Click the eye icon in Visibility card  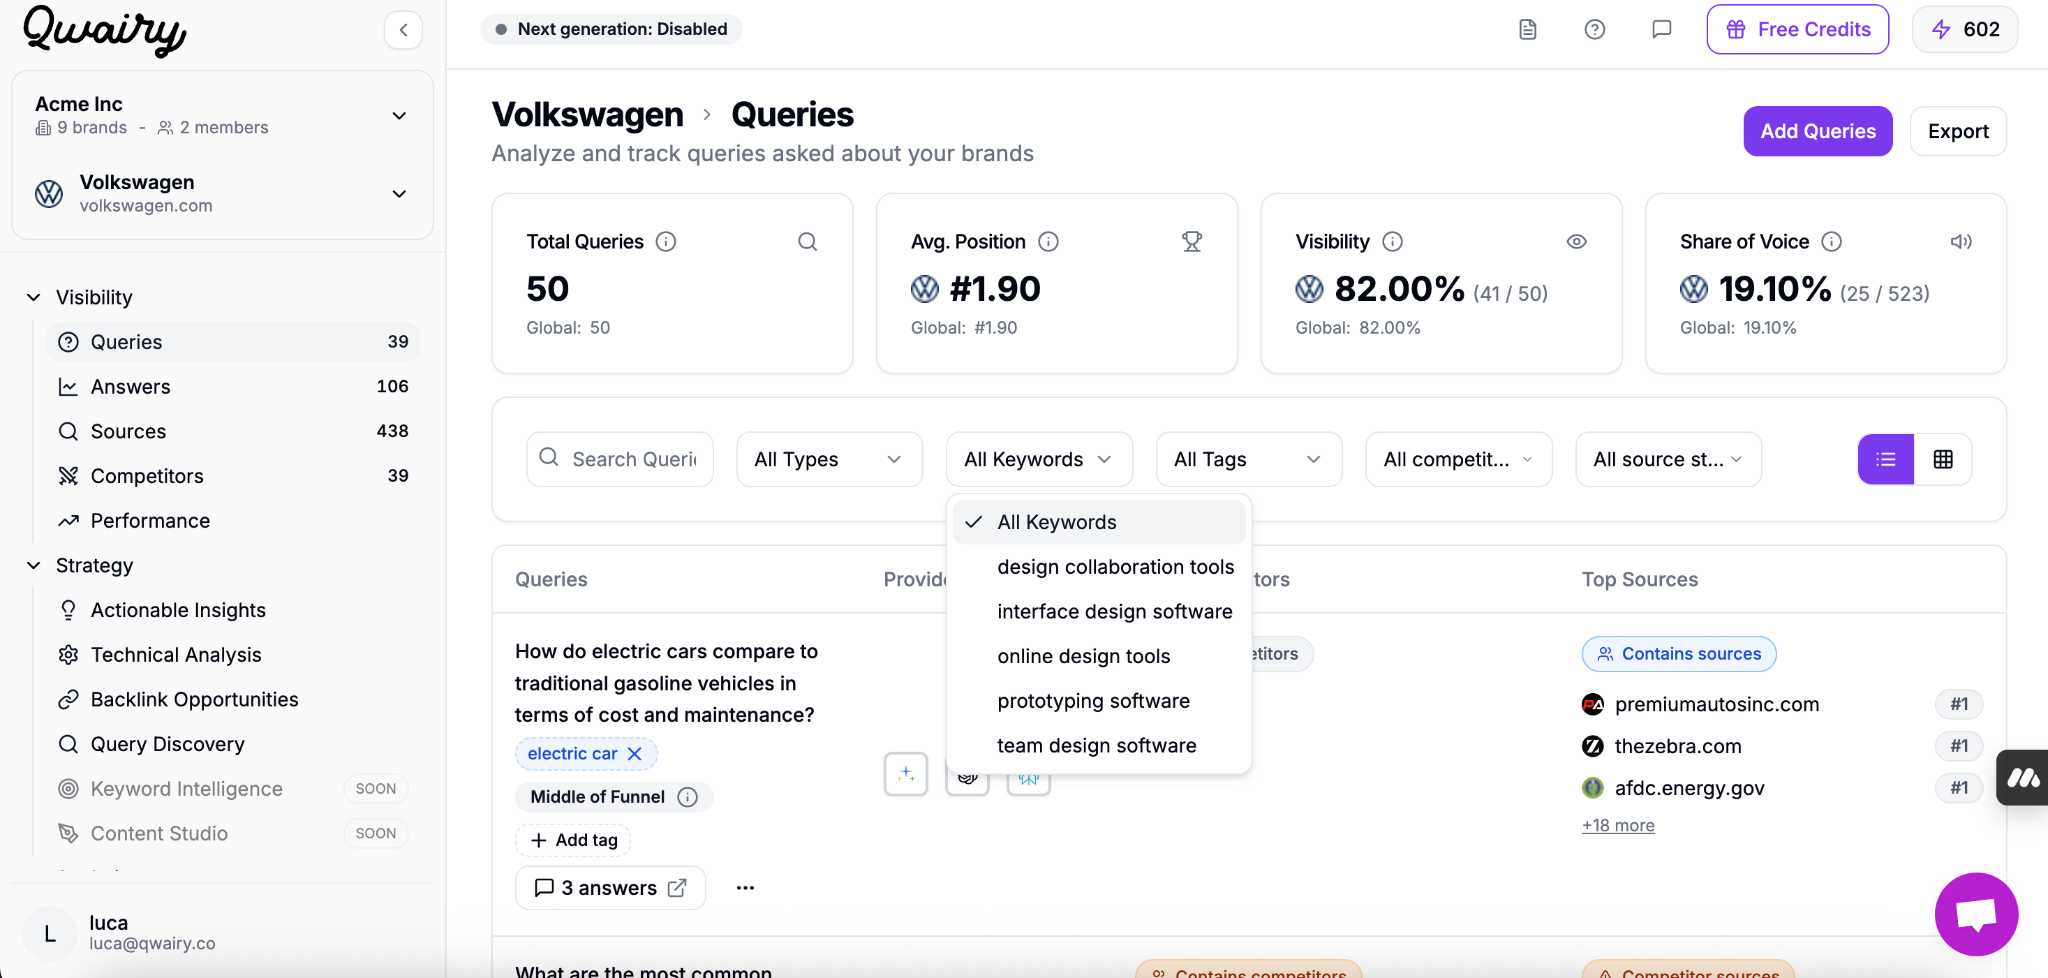click(x=1577, y=241)
